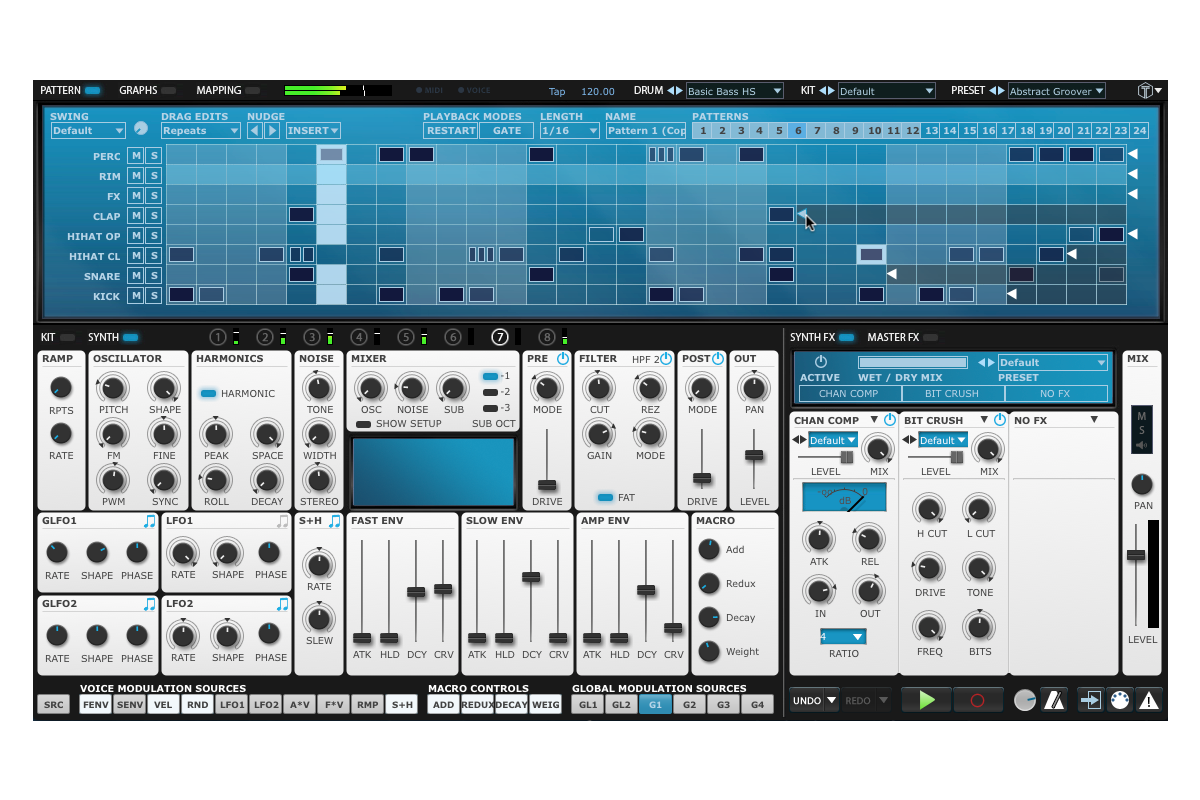Toggle S+H tempo sync note icon
Image resolution: width=1200 pixels, height=800 pixels.
[x=334, y=521]
